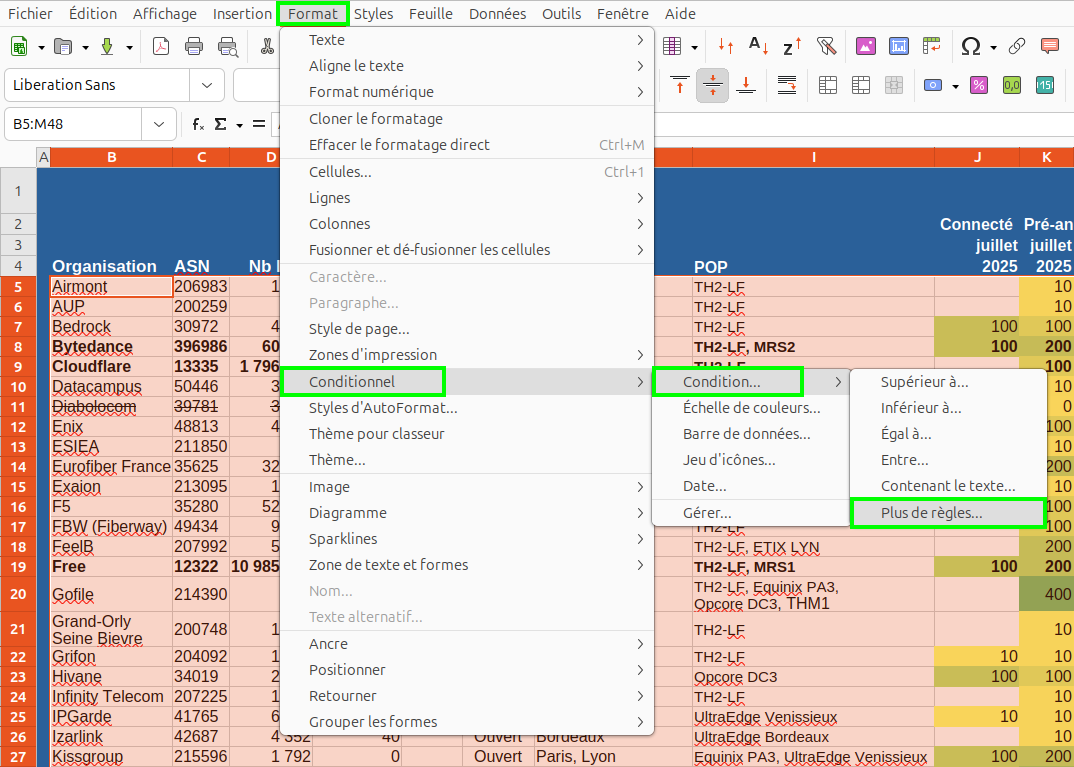
Task: Select Effacer le formatage direct
Action: [x=467, y=144]
